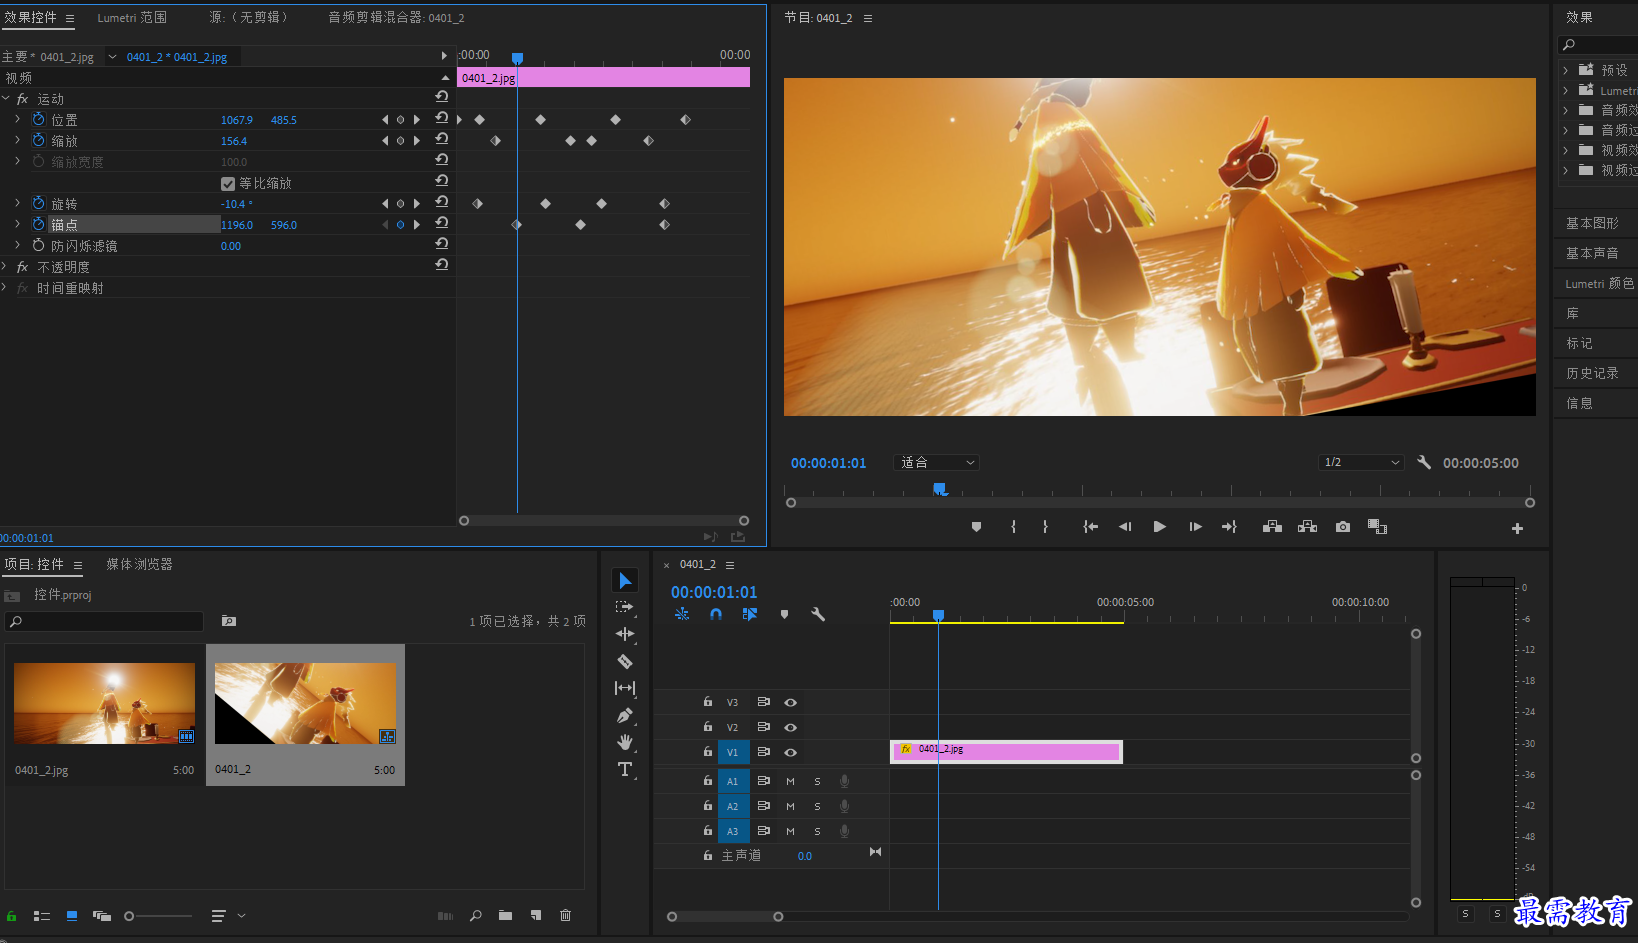Toggle timeline snap magnet icon
Viewport: 1638px width, 943px height.
pyautogui.click(x=716, y=614)
